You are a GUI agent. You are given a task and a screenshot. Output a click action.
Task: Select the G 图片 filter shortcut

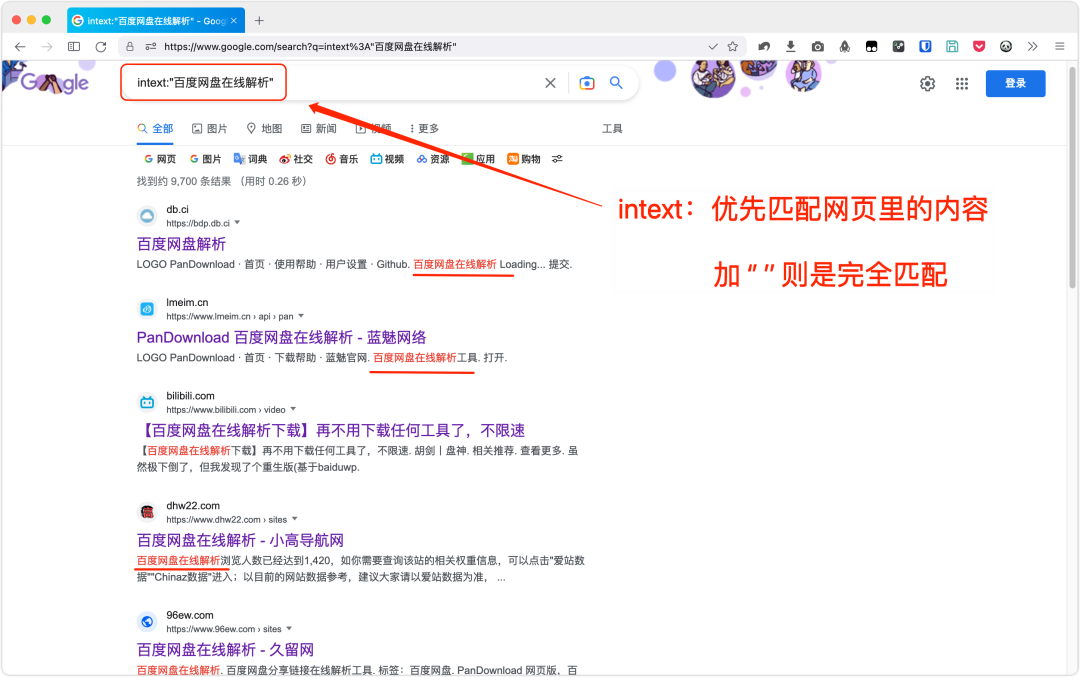pyautogui.click(x=205, y=159)
